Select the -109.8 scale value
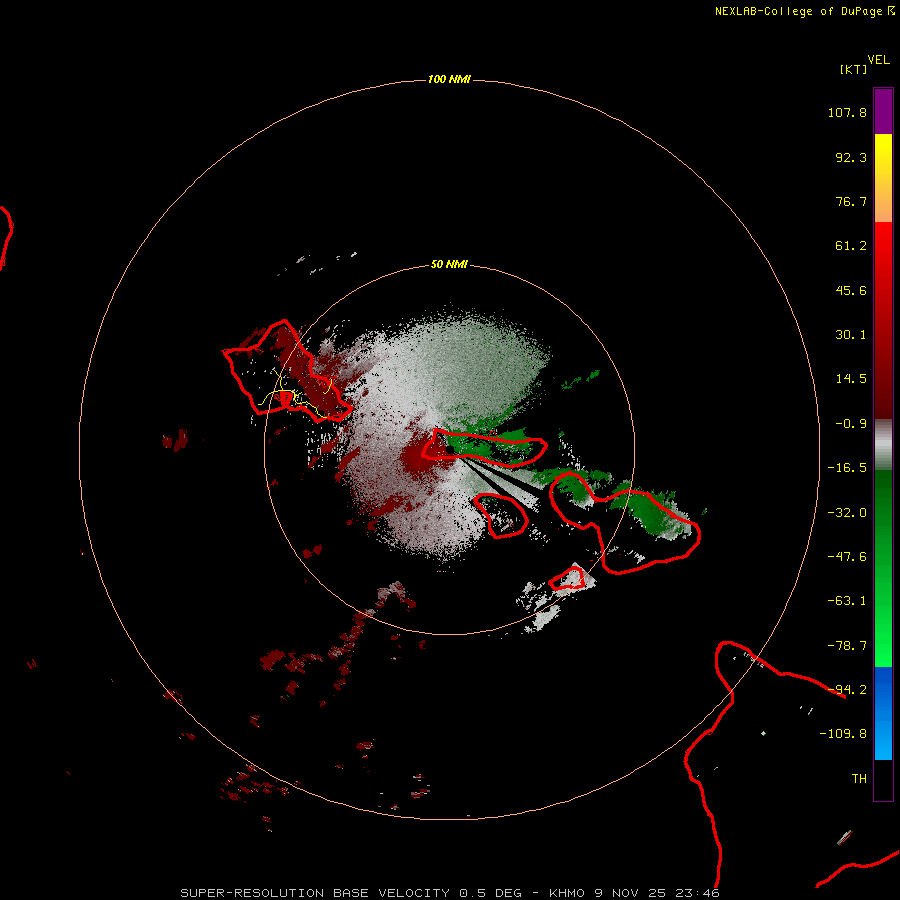 coord(843,734)
